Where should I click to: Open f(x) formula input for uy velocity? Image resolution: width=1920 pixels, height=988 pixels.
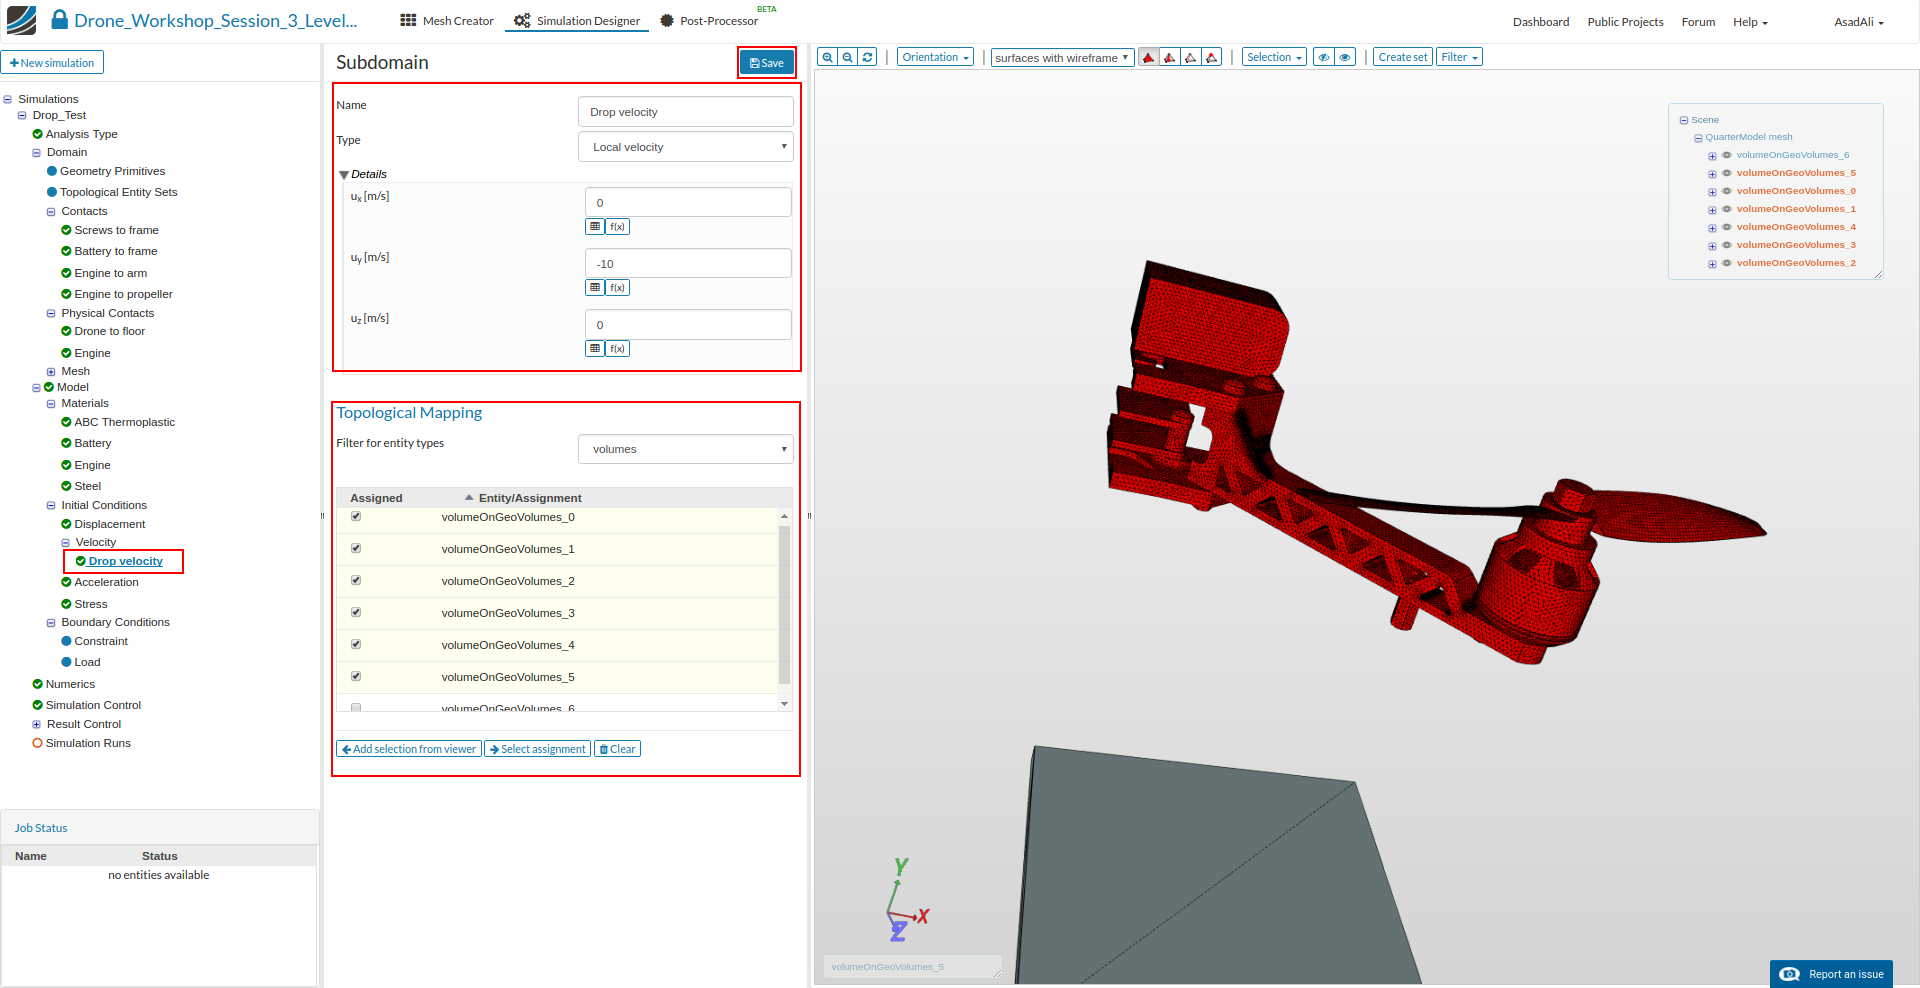[618, 288]
